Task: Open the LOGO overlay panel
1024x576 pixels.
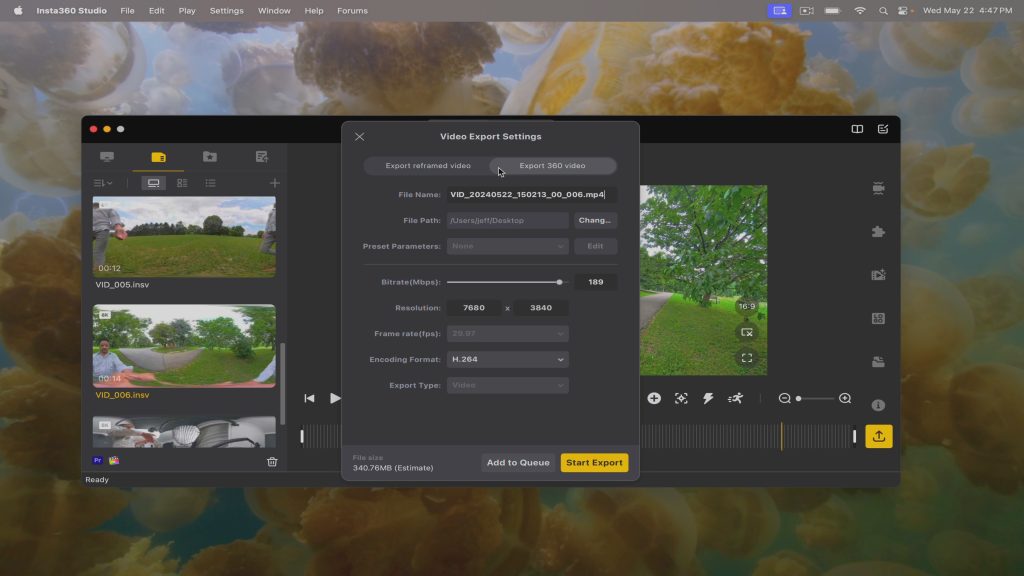Action: tap(878, 318)
